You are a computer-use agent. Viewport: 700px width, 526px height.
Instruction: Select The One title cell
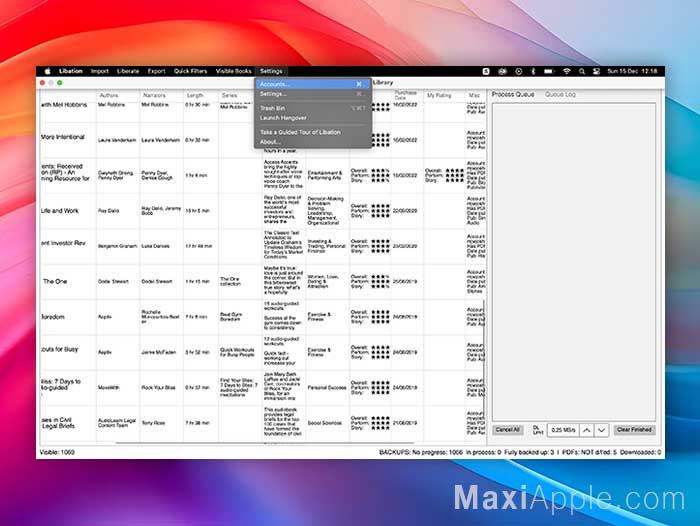[x=68, y=281]
